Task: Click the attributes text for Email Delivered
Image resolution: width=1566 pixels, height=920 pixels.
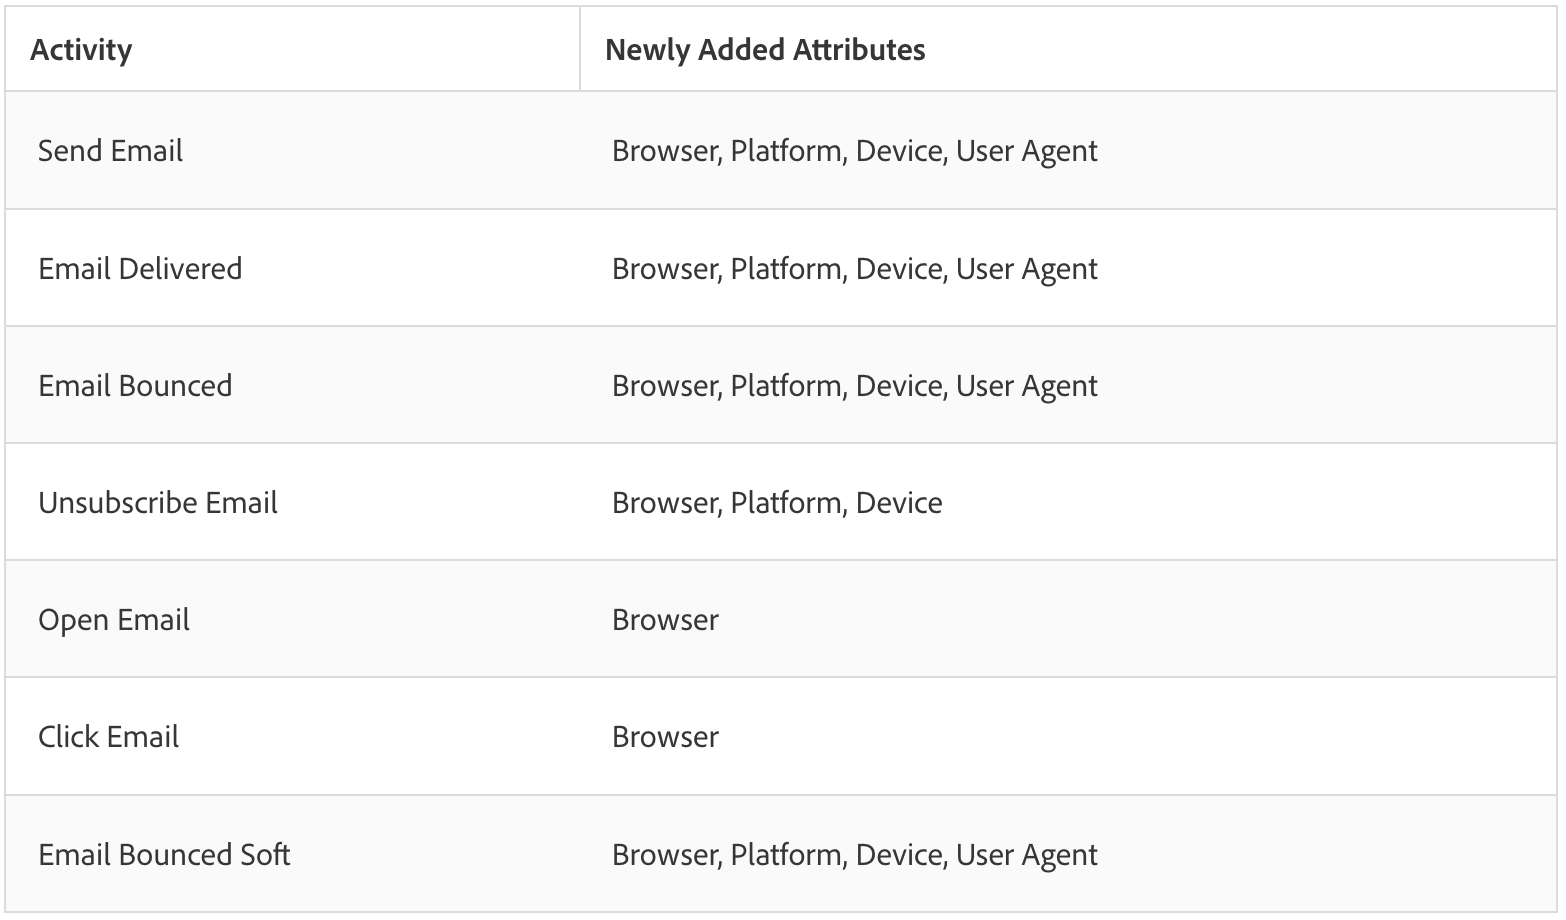Action: click(855, 268)
